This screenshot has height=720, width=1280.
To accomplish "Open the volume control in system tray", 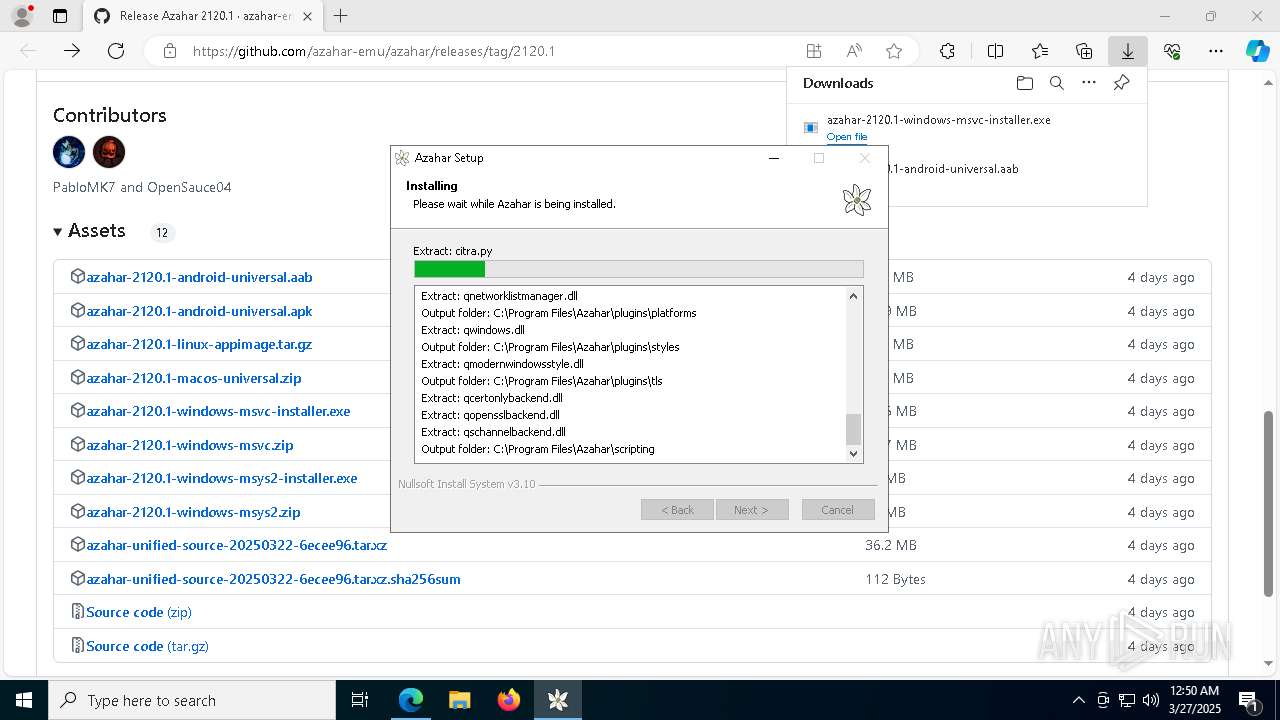I will pos(1151,700).
